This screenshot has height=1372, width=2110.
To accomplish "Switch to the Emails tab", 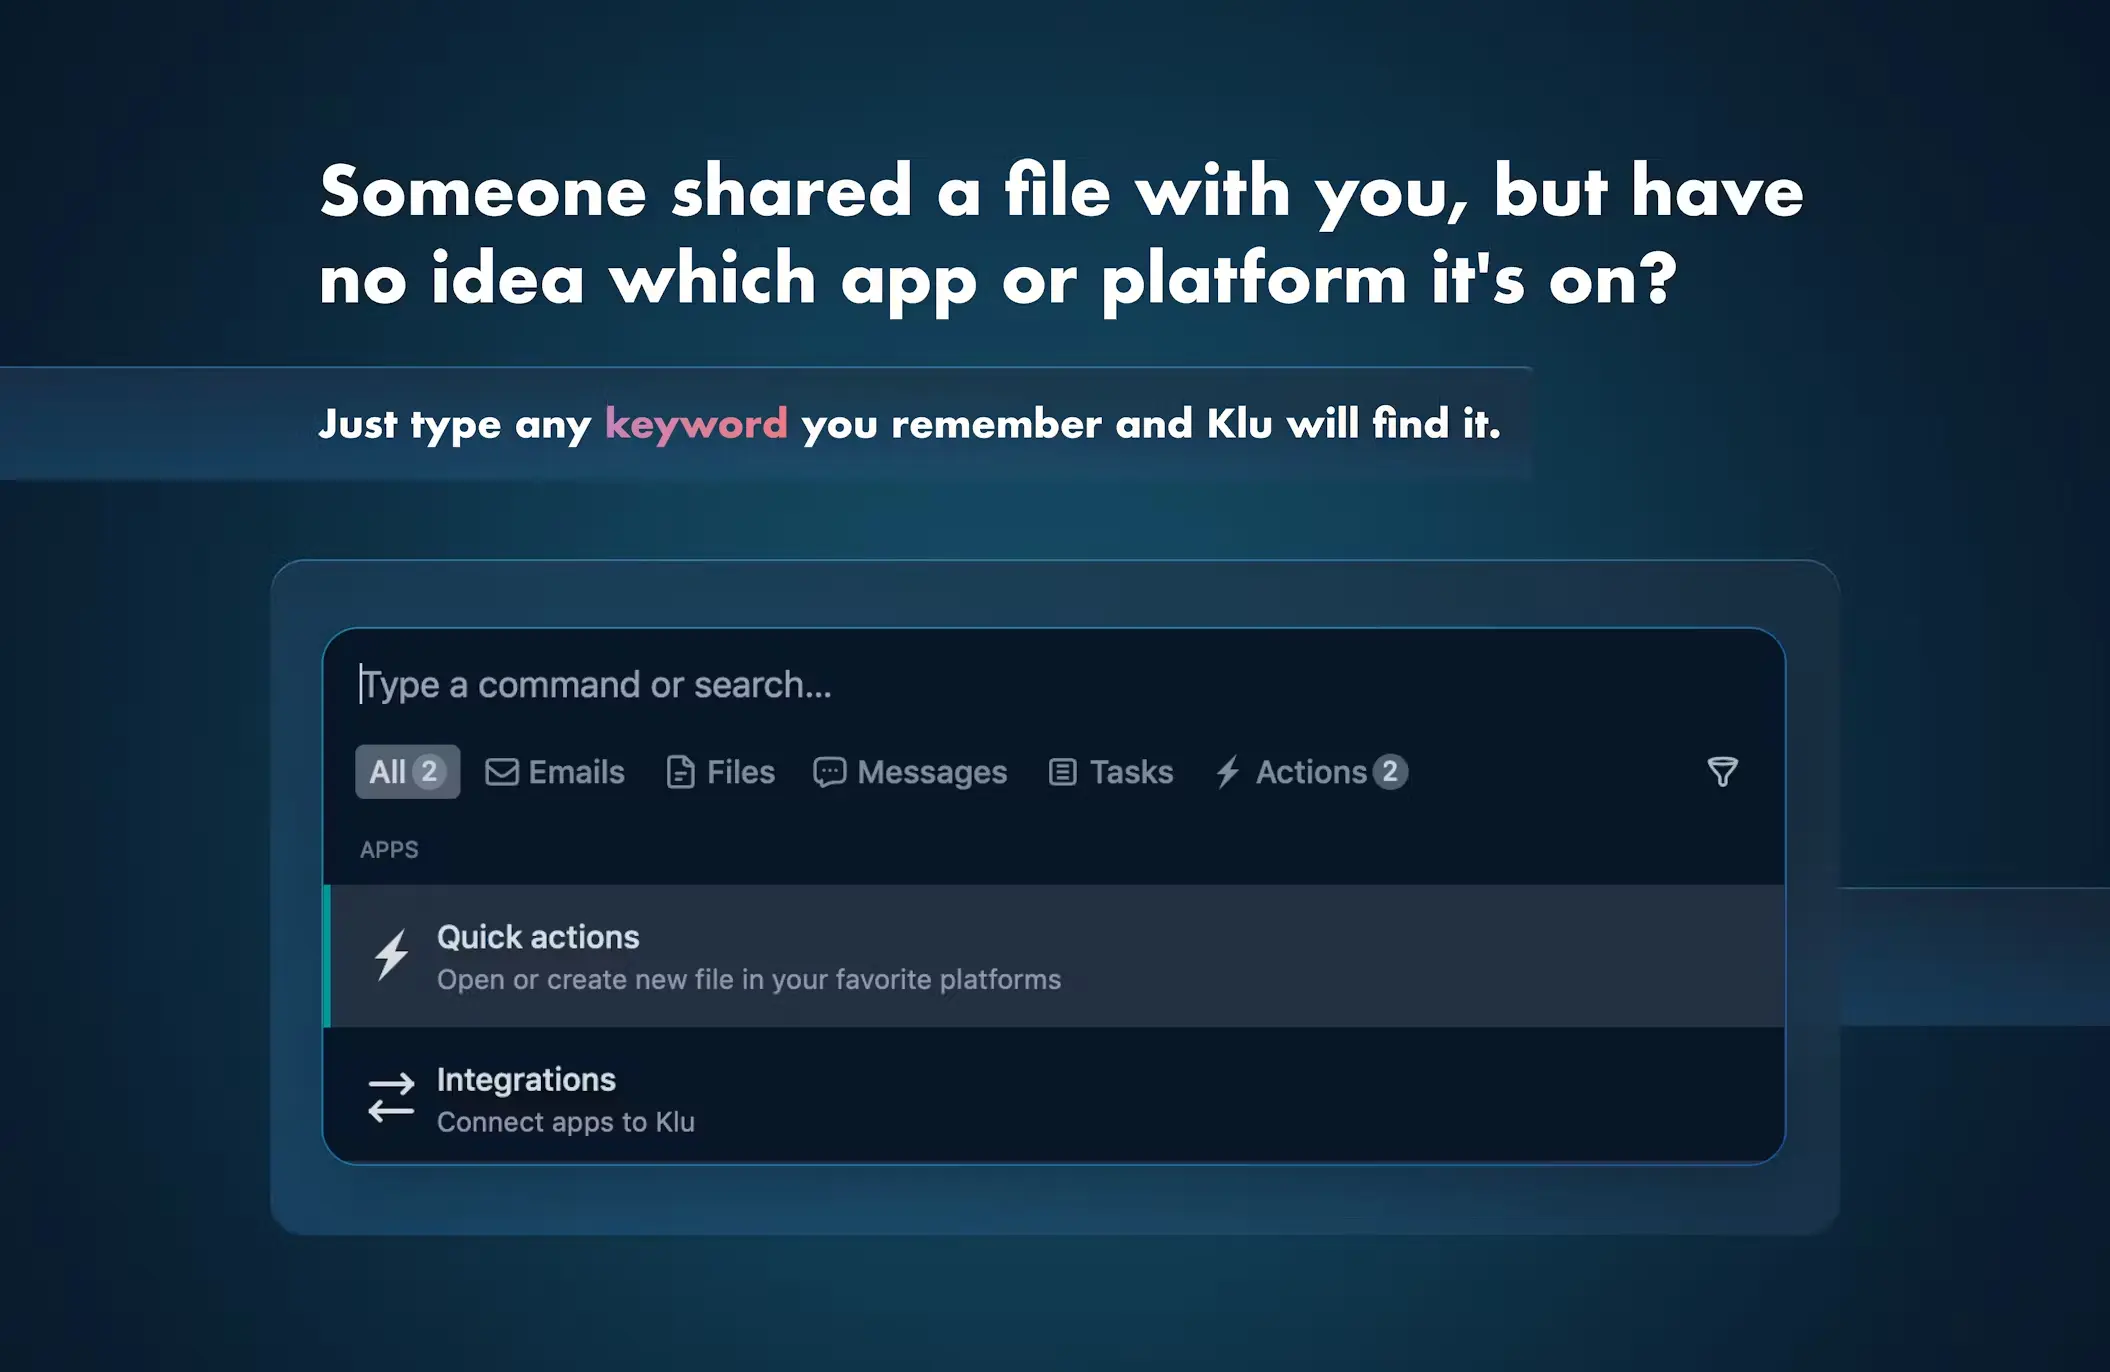I will tap(576, 772).
